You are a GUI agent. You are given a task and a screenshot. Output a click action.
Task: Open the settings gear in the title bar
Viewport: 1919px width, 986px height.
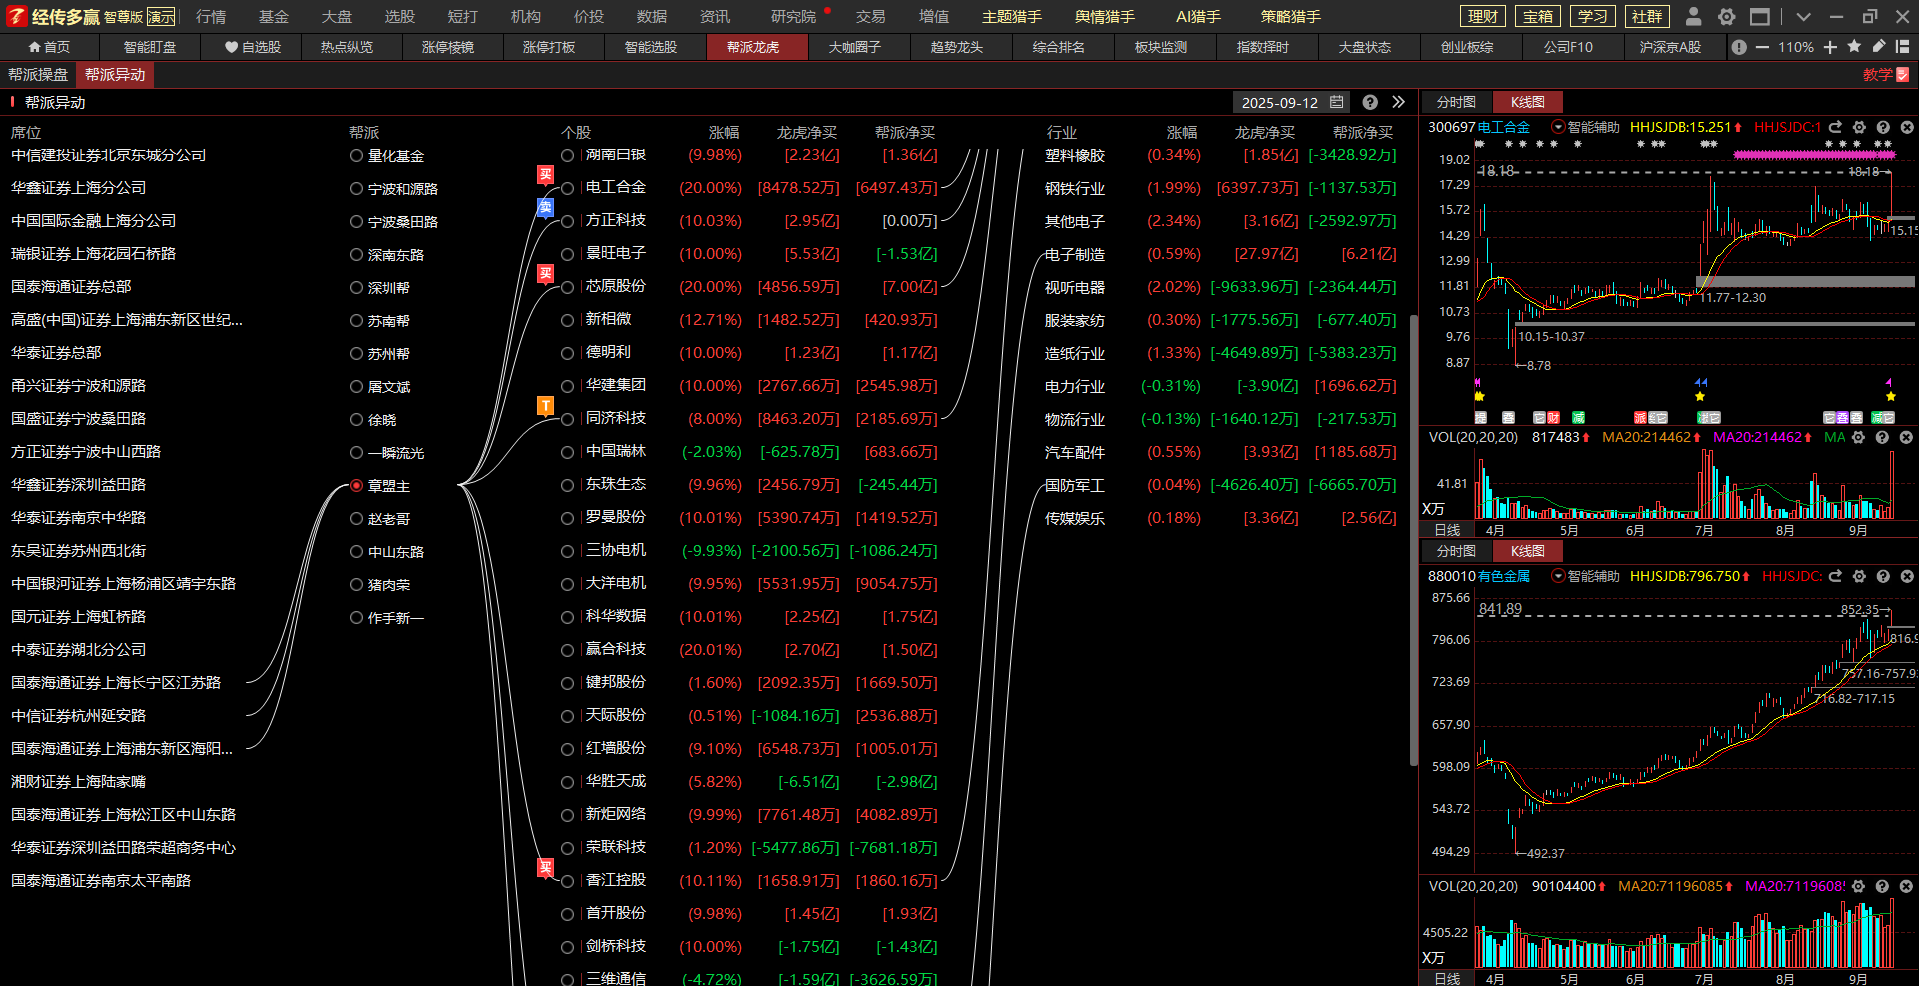(x=1726, y=16)
